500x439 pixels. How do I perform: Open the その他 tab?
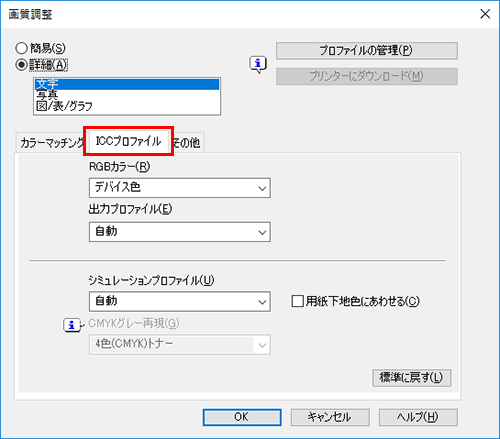(187, 143)
